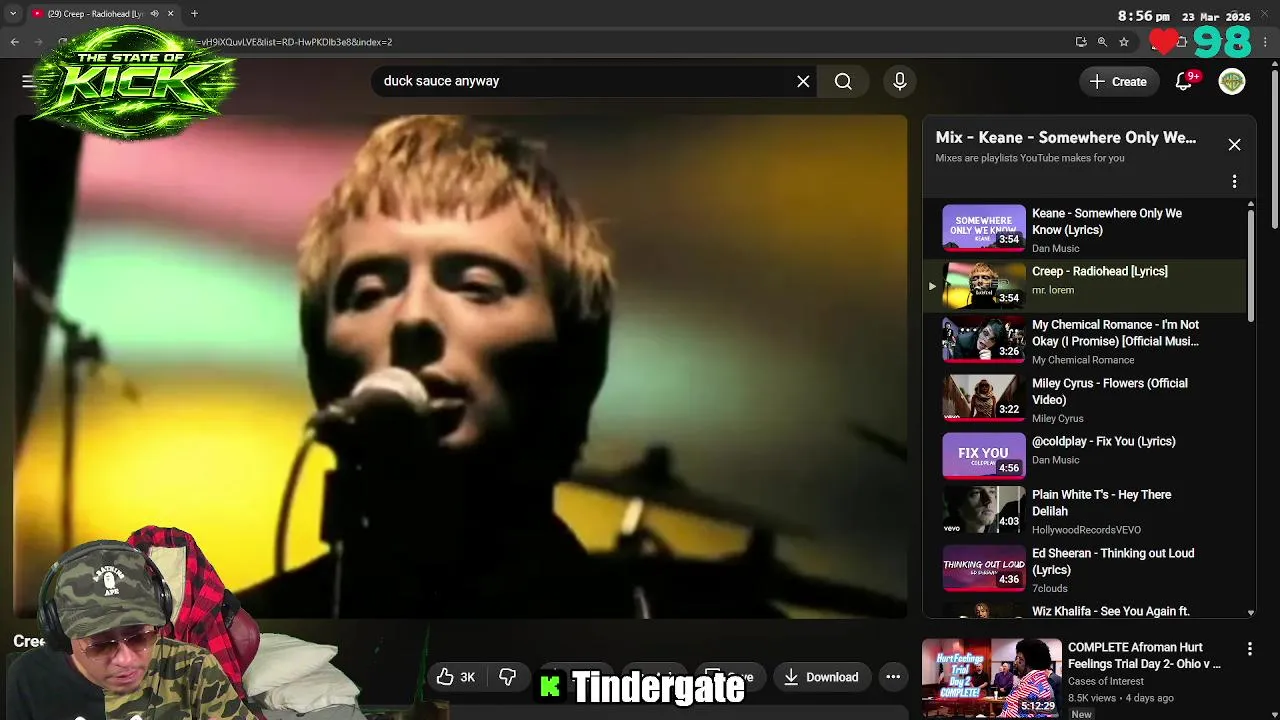
Task: Open browser zoom magnifier icon
Action: coord(1102,42)
